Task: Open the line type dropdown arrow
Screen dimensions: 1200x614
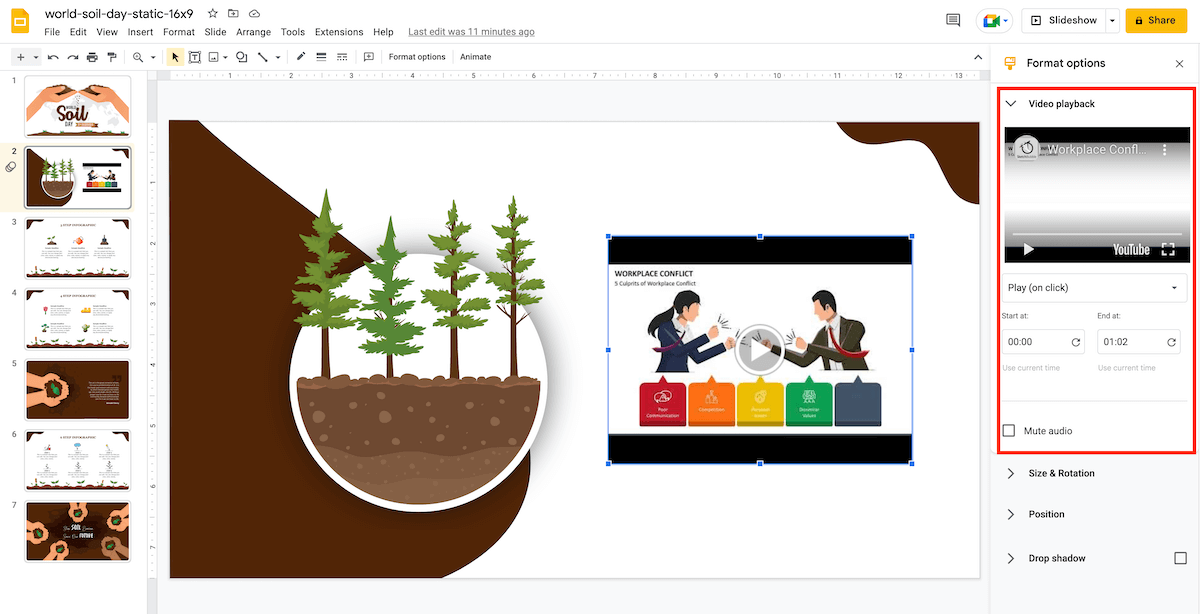Action: point(278,57)
